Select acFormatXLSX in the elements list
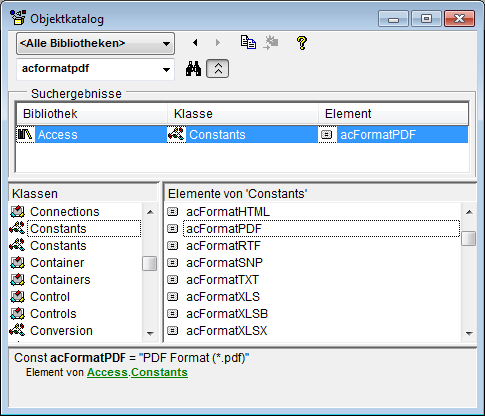Image resolution: width=485 pixels, height=416 pixels. [x=227, y=331]
